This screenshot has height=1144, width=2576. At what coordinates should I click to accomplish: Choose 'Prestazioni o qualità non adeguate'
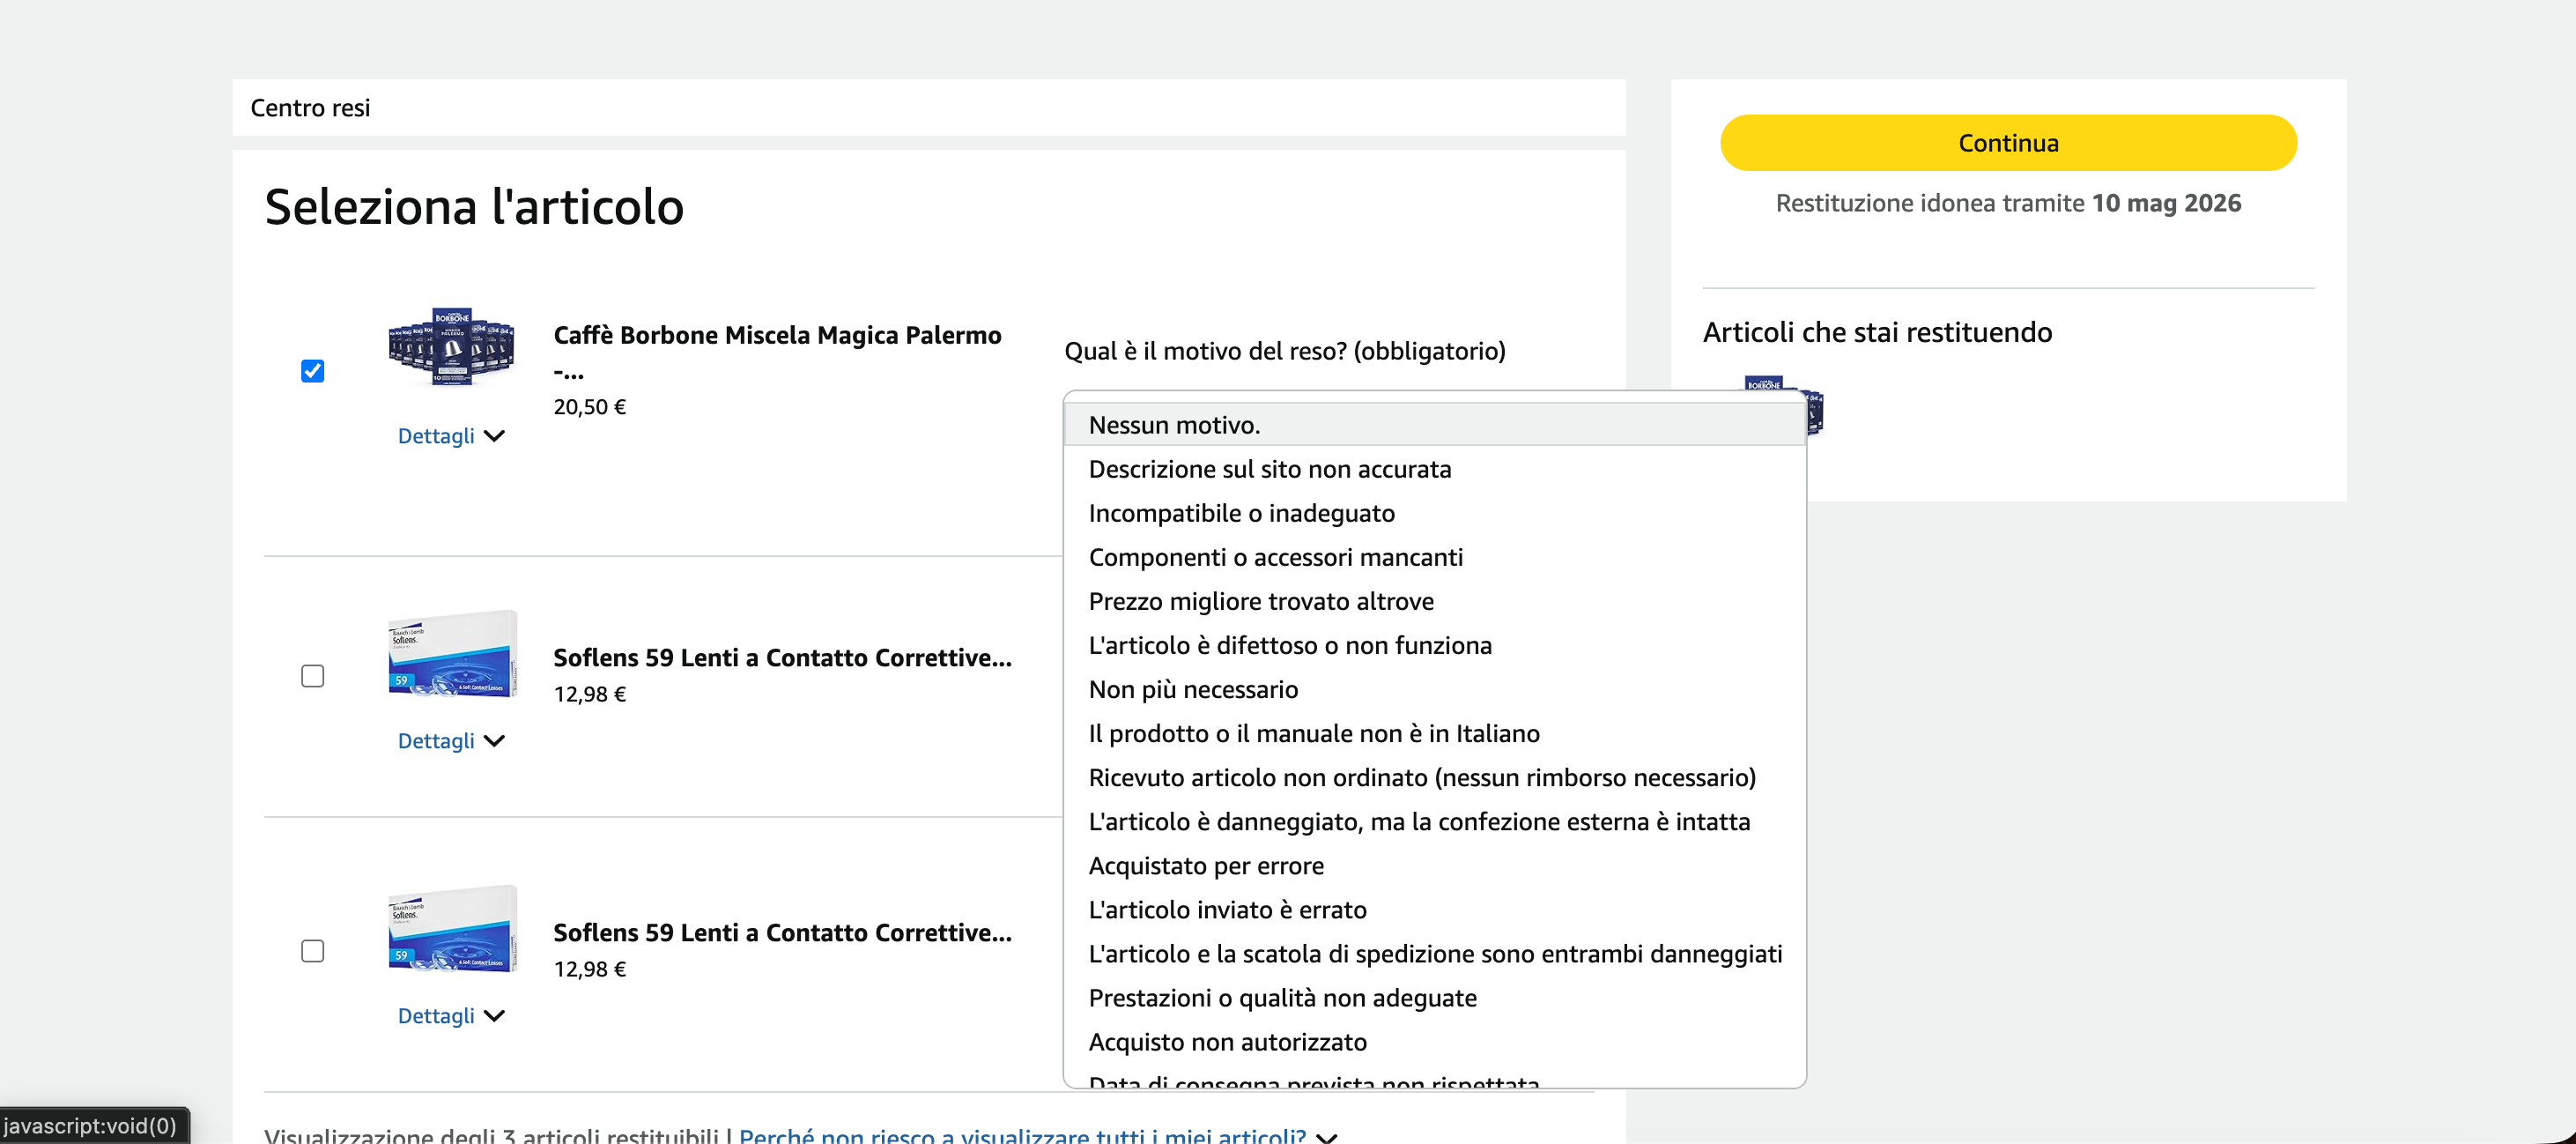tap(1435, 997)
